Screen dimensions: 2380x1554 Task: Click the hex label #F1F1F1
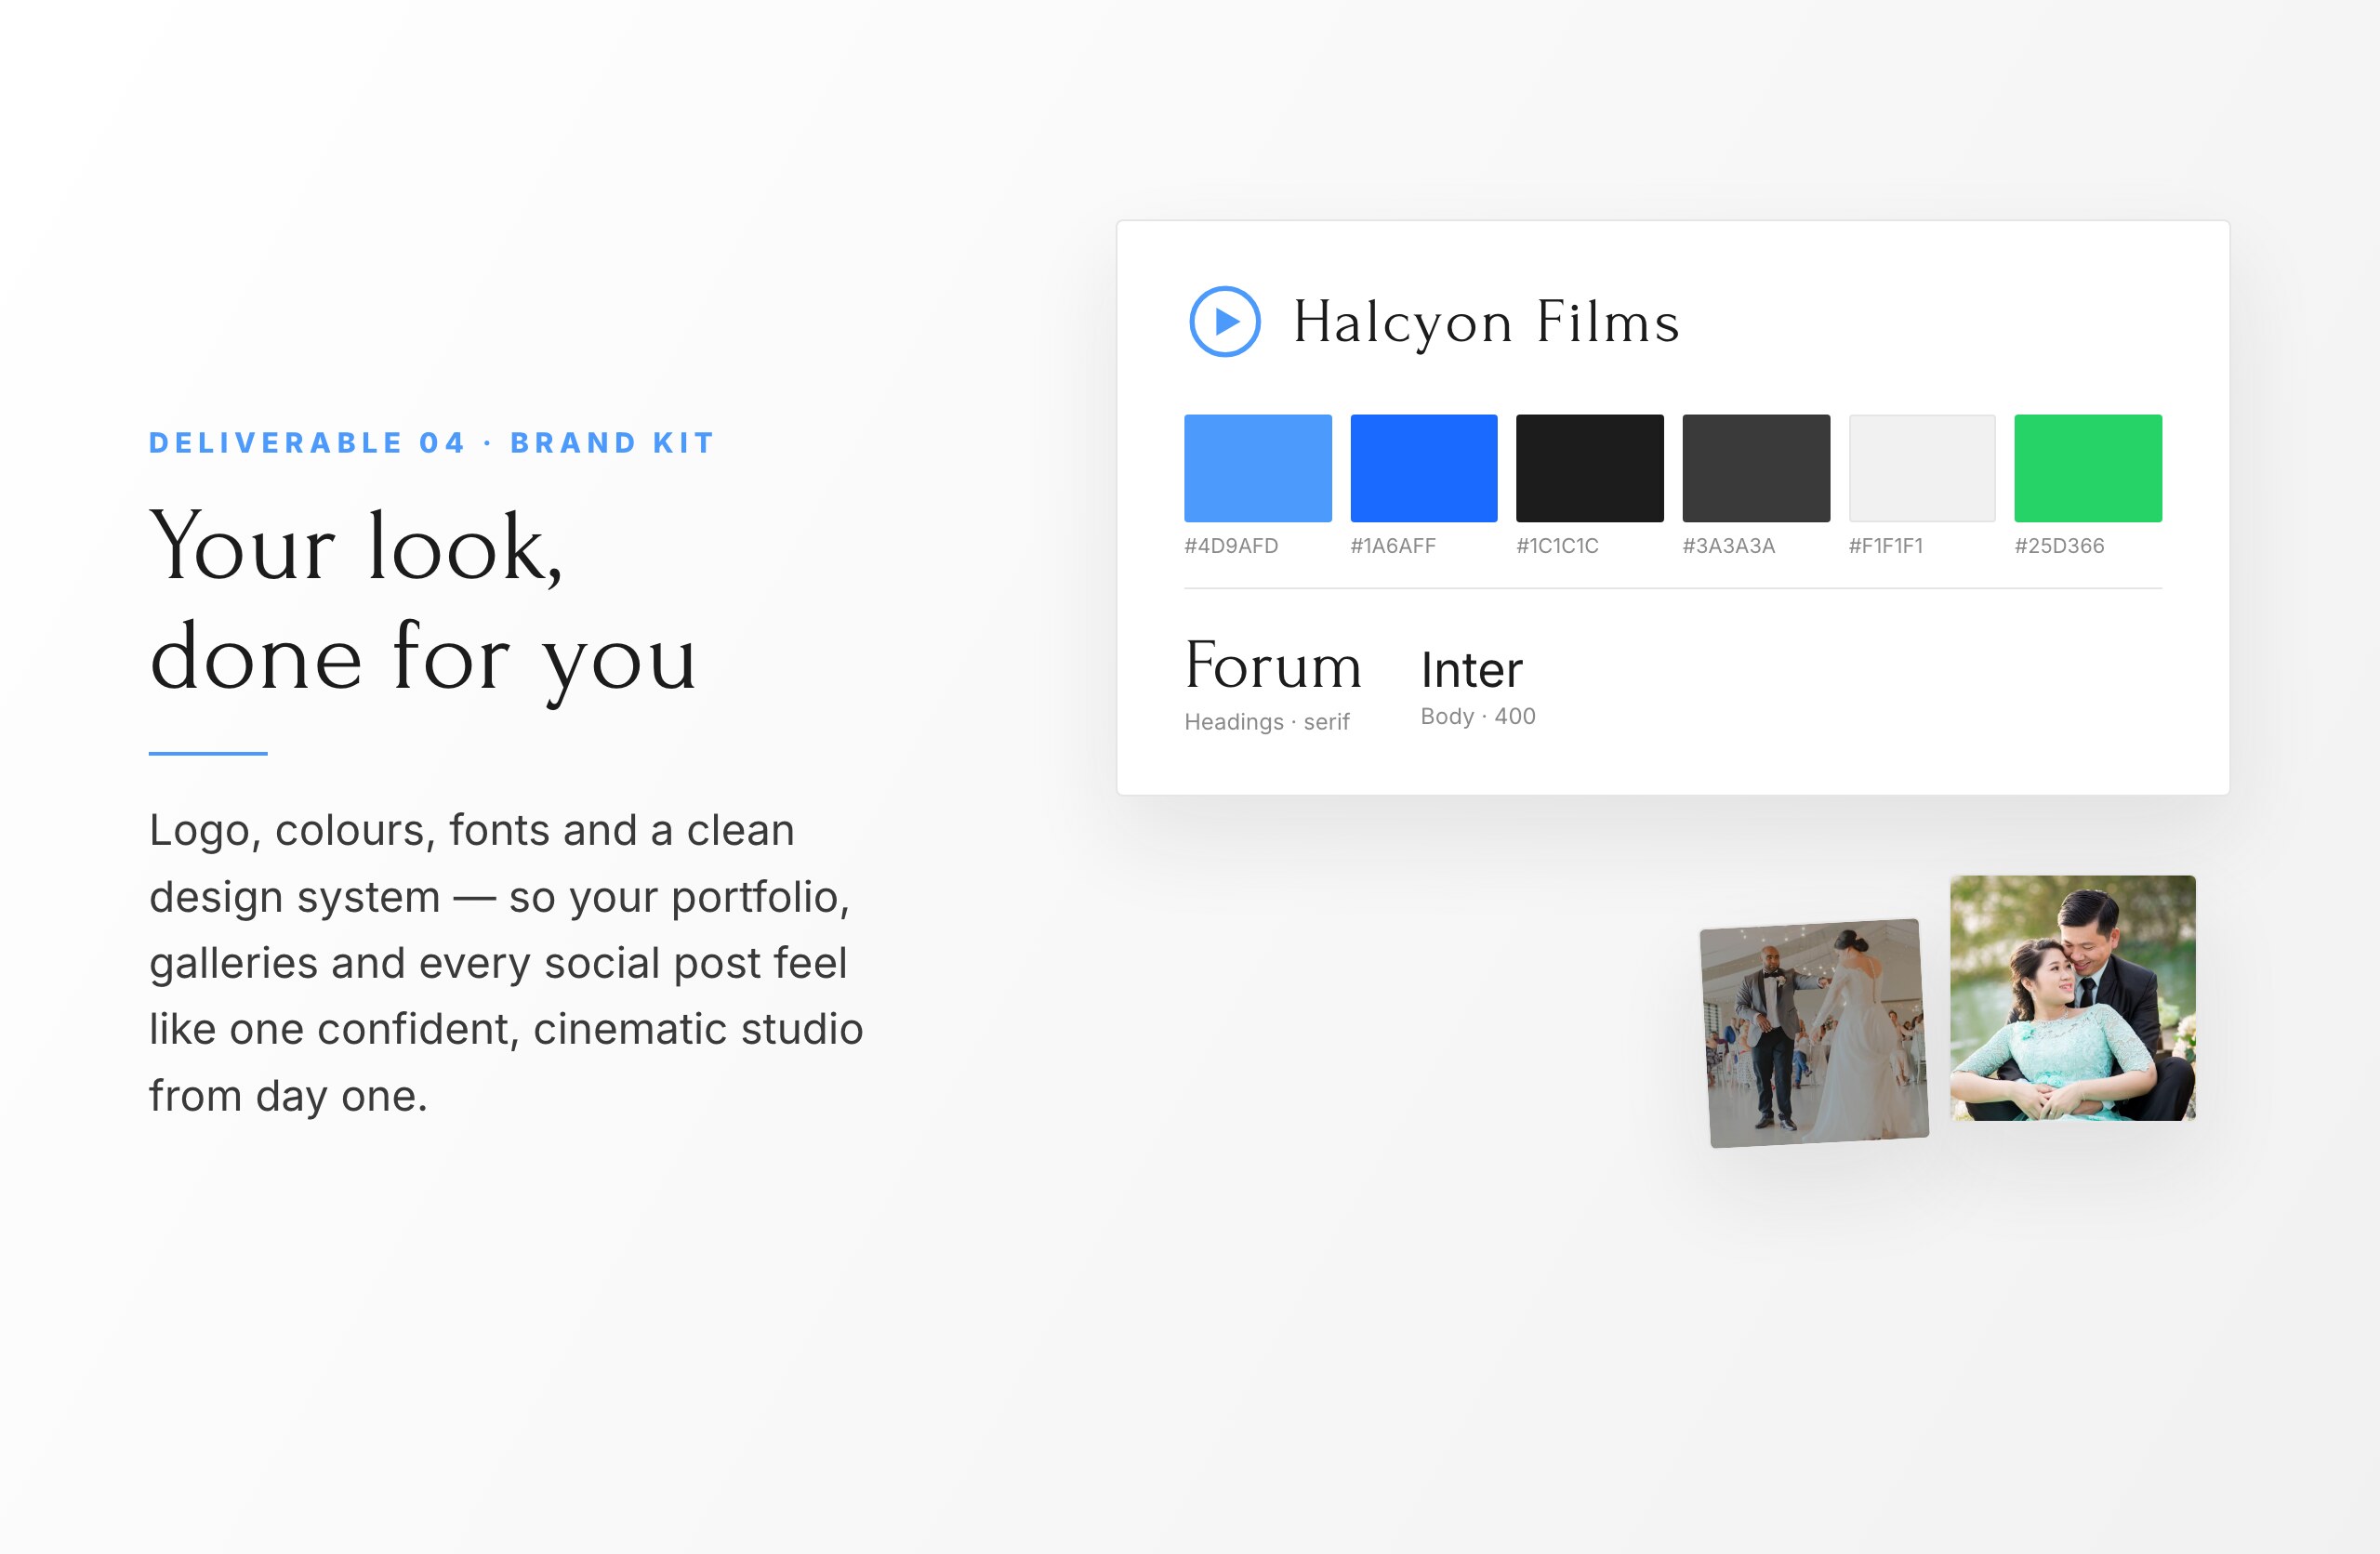(x=1886, y=546)
